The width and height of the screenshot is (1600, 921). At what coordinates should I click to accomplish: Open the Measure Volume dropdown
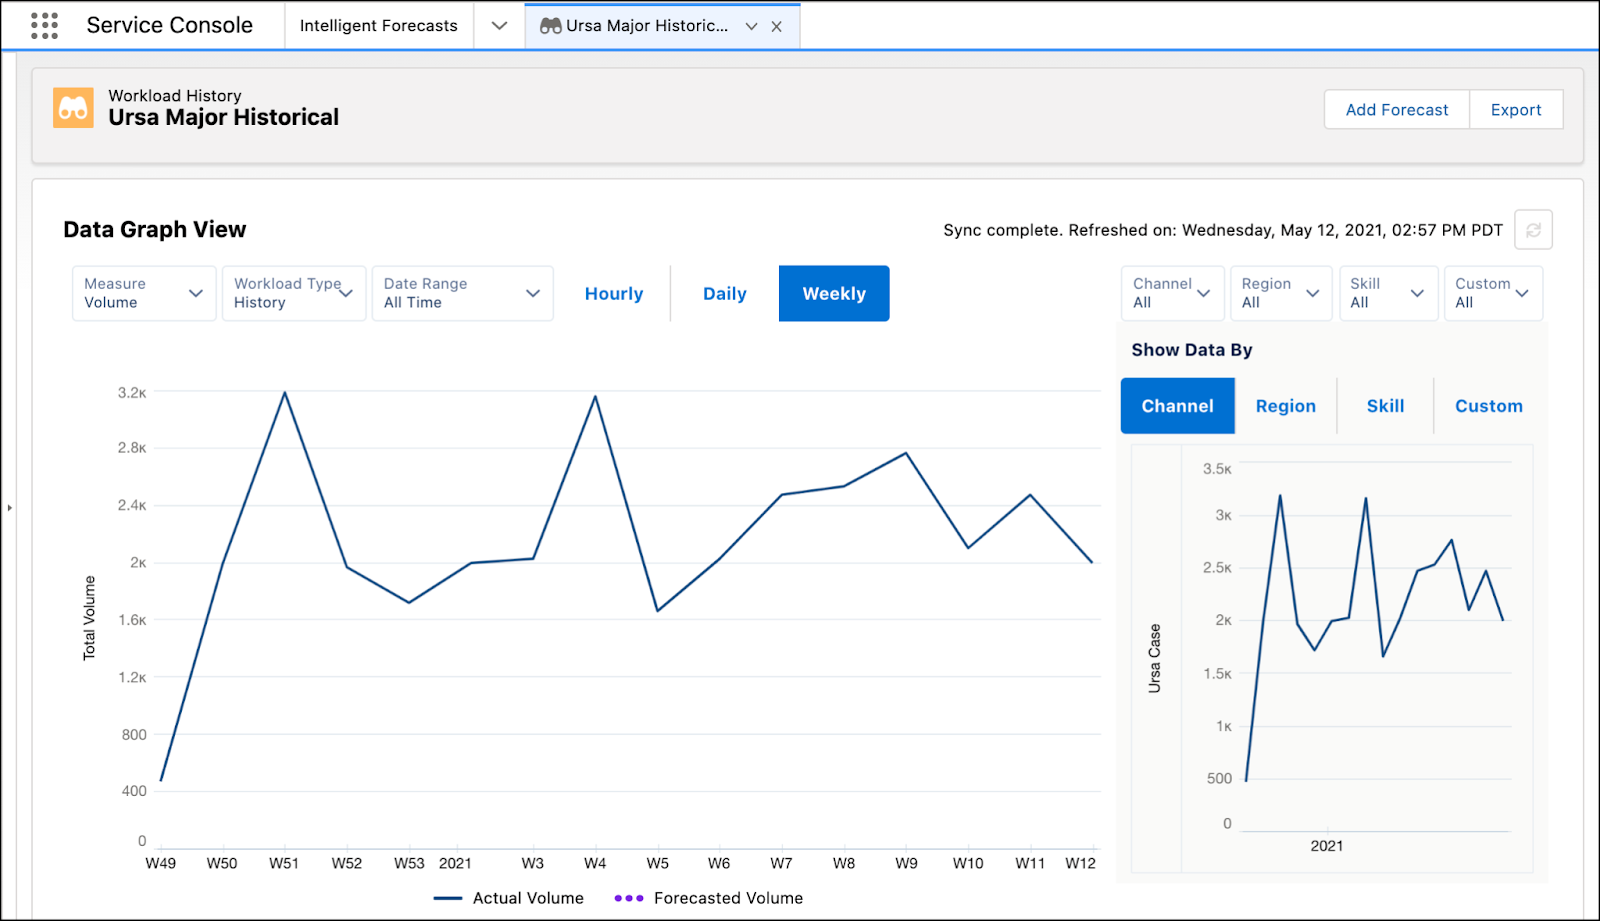[144, 293]
